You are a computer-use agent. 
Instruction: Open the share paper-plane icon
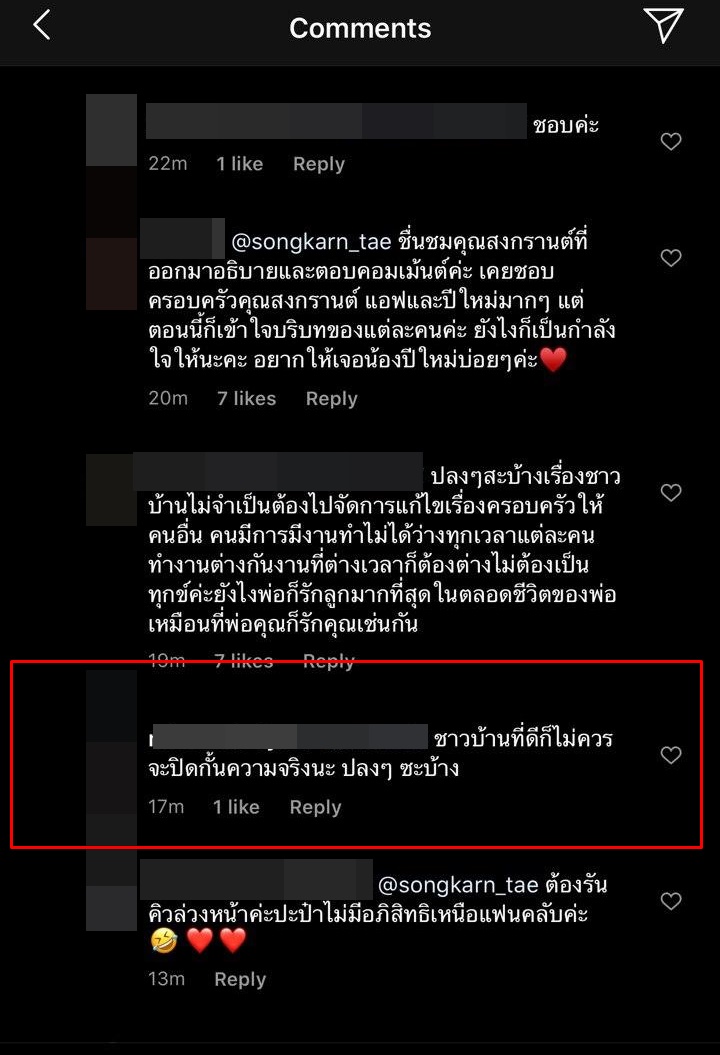click(663, 26)
